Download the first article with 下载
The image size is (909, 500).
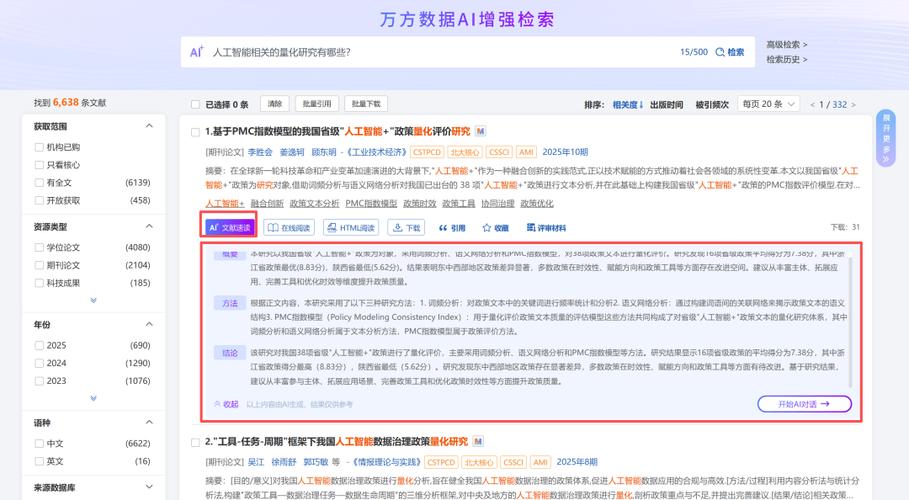pyautogui.click(x=406, y=227)
